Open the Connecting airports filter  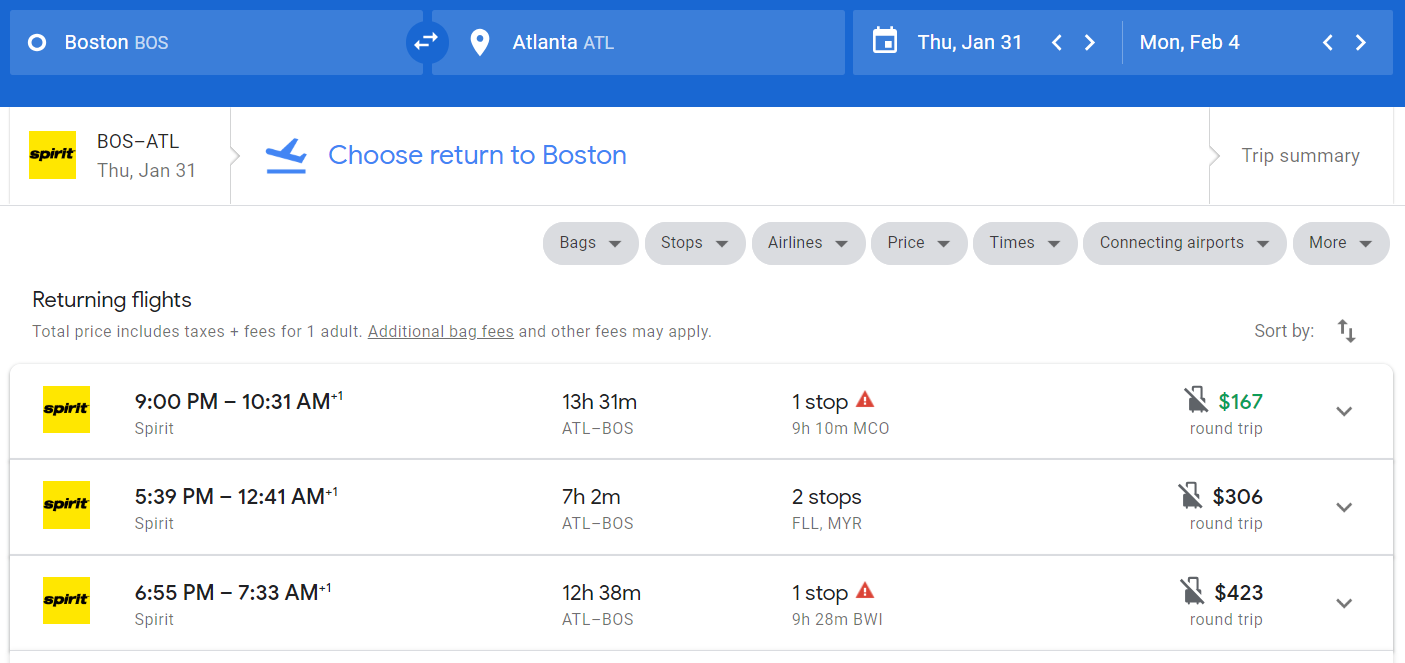[1184, 243]
